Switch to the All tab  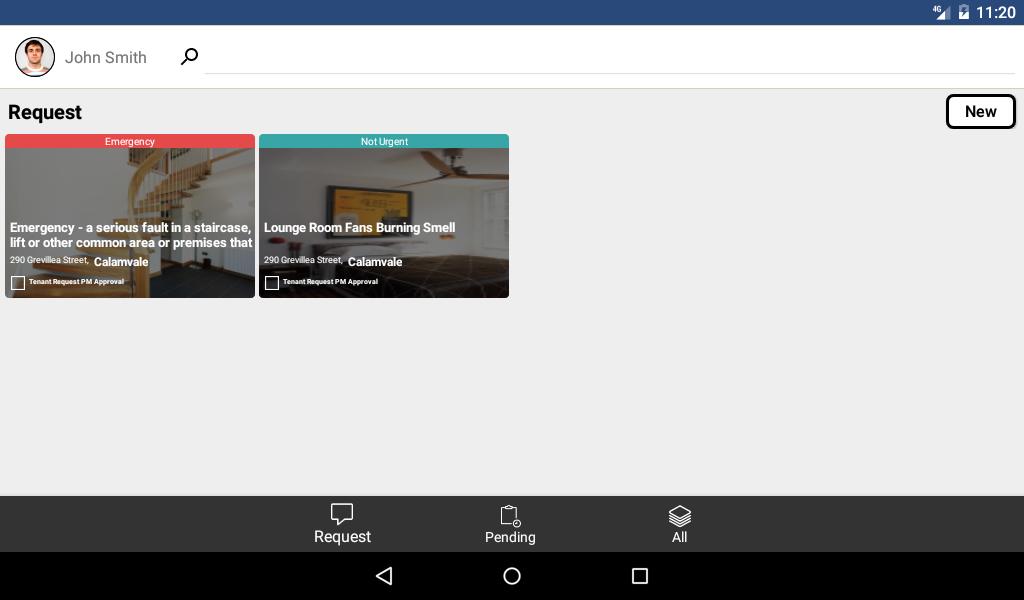click(x=679, y=524)
